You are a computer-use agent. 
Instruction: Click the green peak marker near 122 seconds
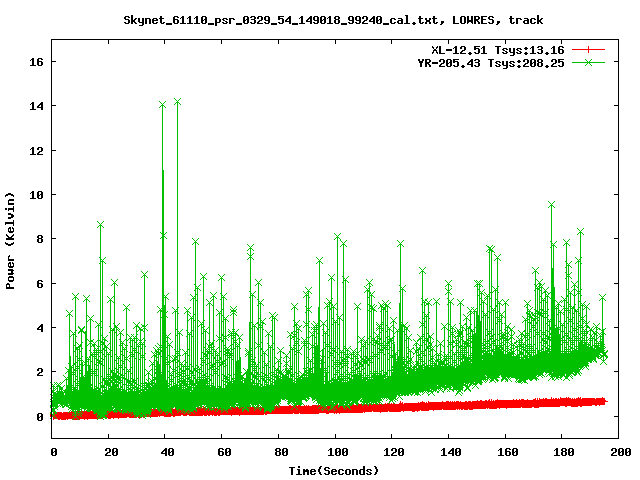point(400,244)
